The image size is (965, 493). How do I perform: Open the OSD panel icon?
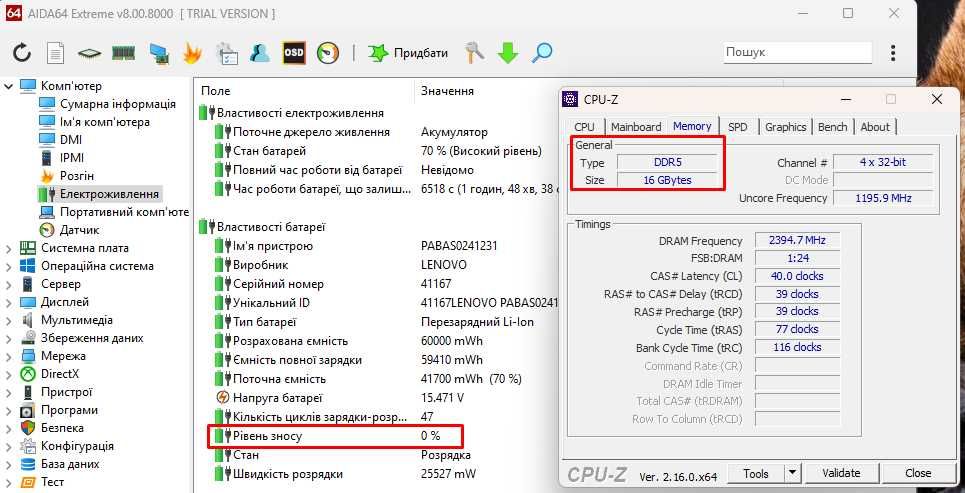click(294, 54)
